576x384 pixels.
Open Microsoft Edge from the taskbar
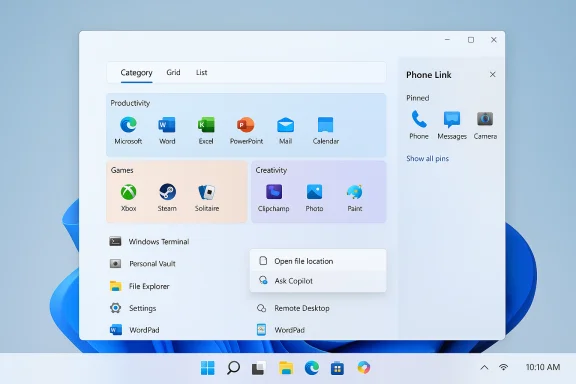[312, 368]
